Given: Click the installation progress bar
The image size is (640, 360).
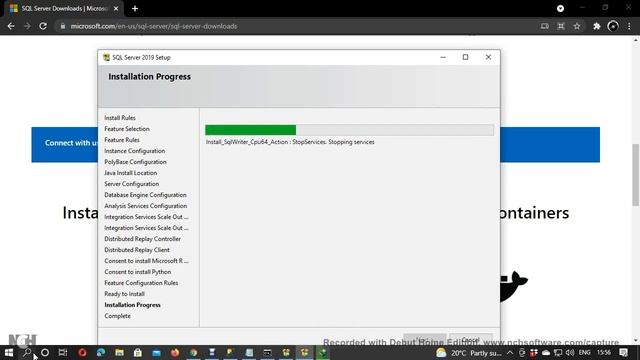Looking at the screenshot, I should point(349,130).
